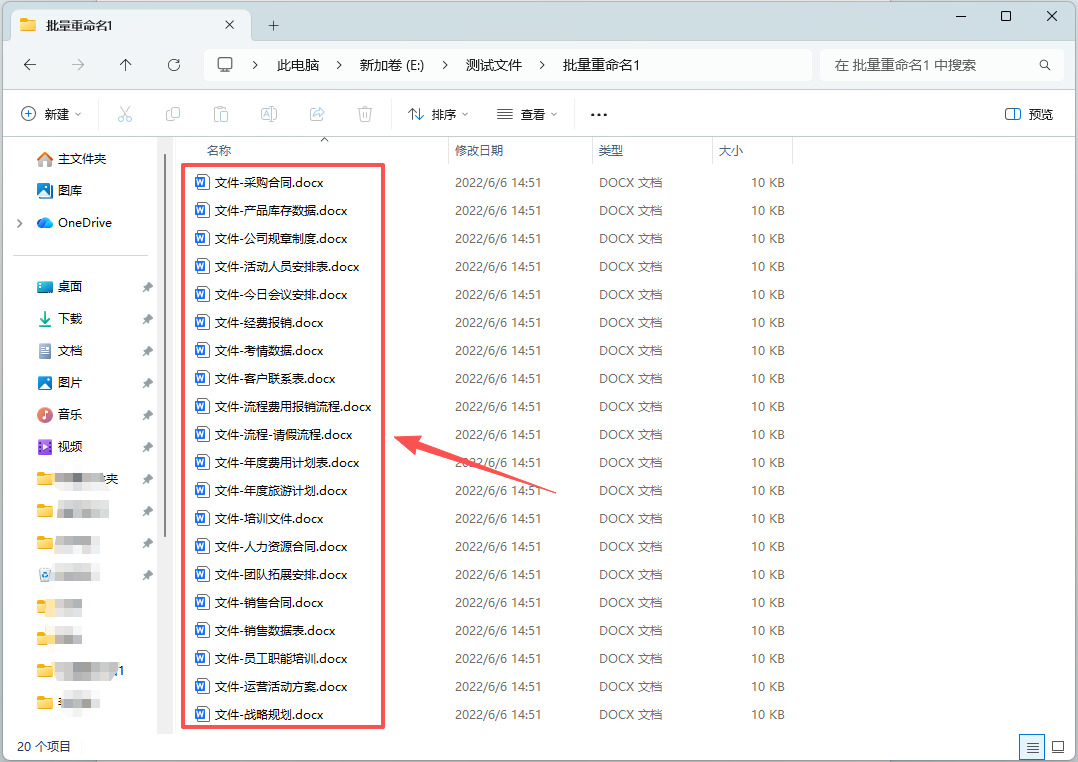Select file 文件-团队拓展安排.docx

(x=271, y=574)
